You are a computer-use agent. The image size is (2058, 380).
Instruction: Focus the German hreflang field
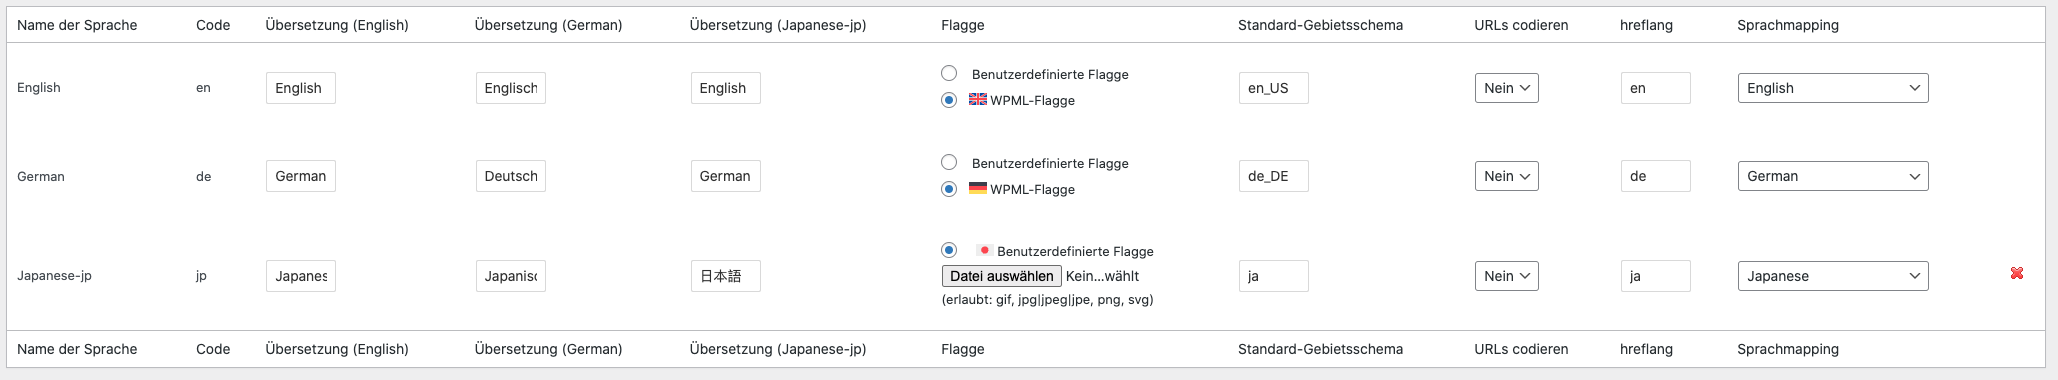1655,176
